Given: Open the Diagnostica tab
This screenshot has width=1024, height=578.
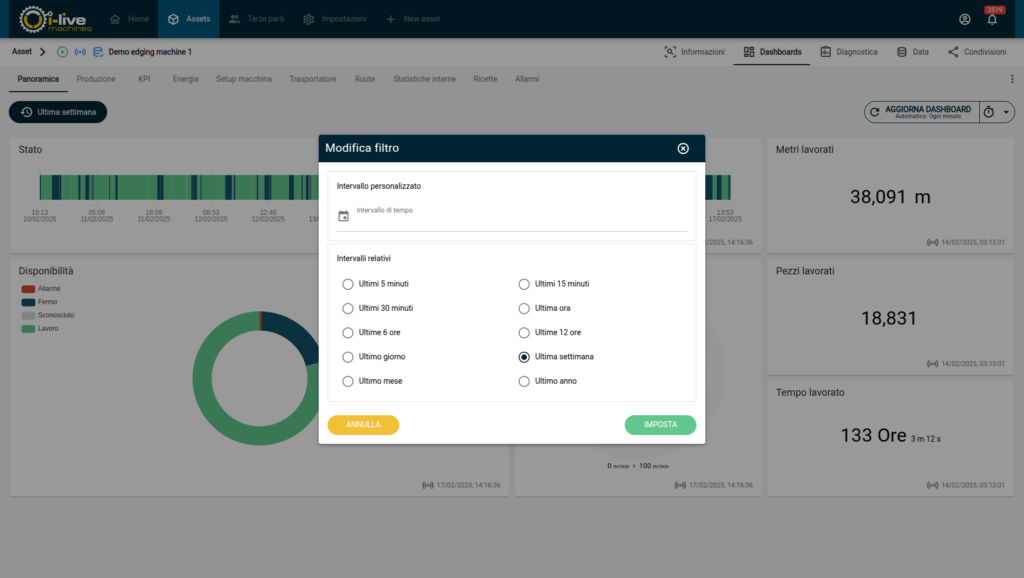Looking at the screenshot, I should (x=848, y=52).
